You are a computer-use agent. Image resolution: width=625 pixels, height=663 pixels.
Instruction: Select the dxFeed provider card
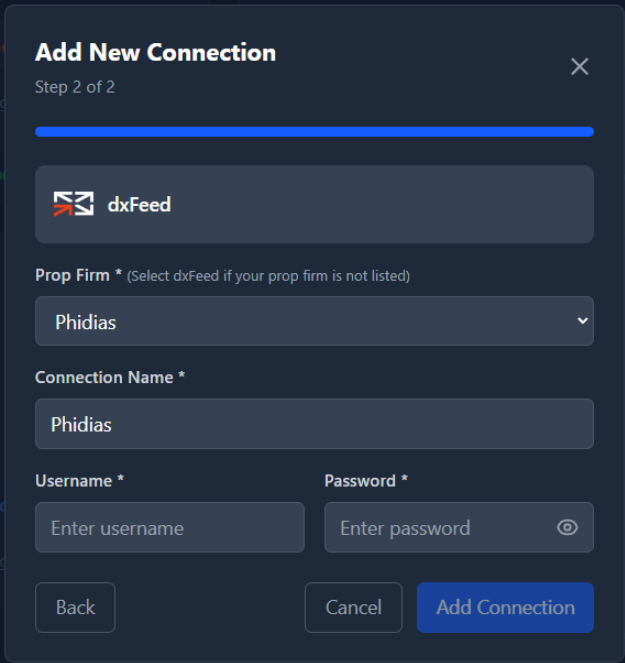tap(314, 204)
